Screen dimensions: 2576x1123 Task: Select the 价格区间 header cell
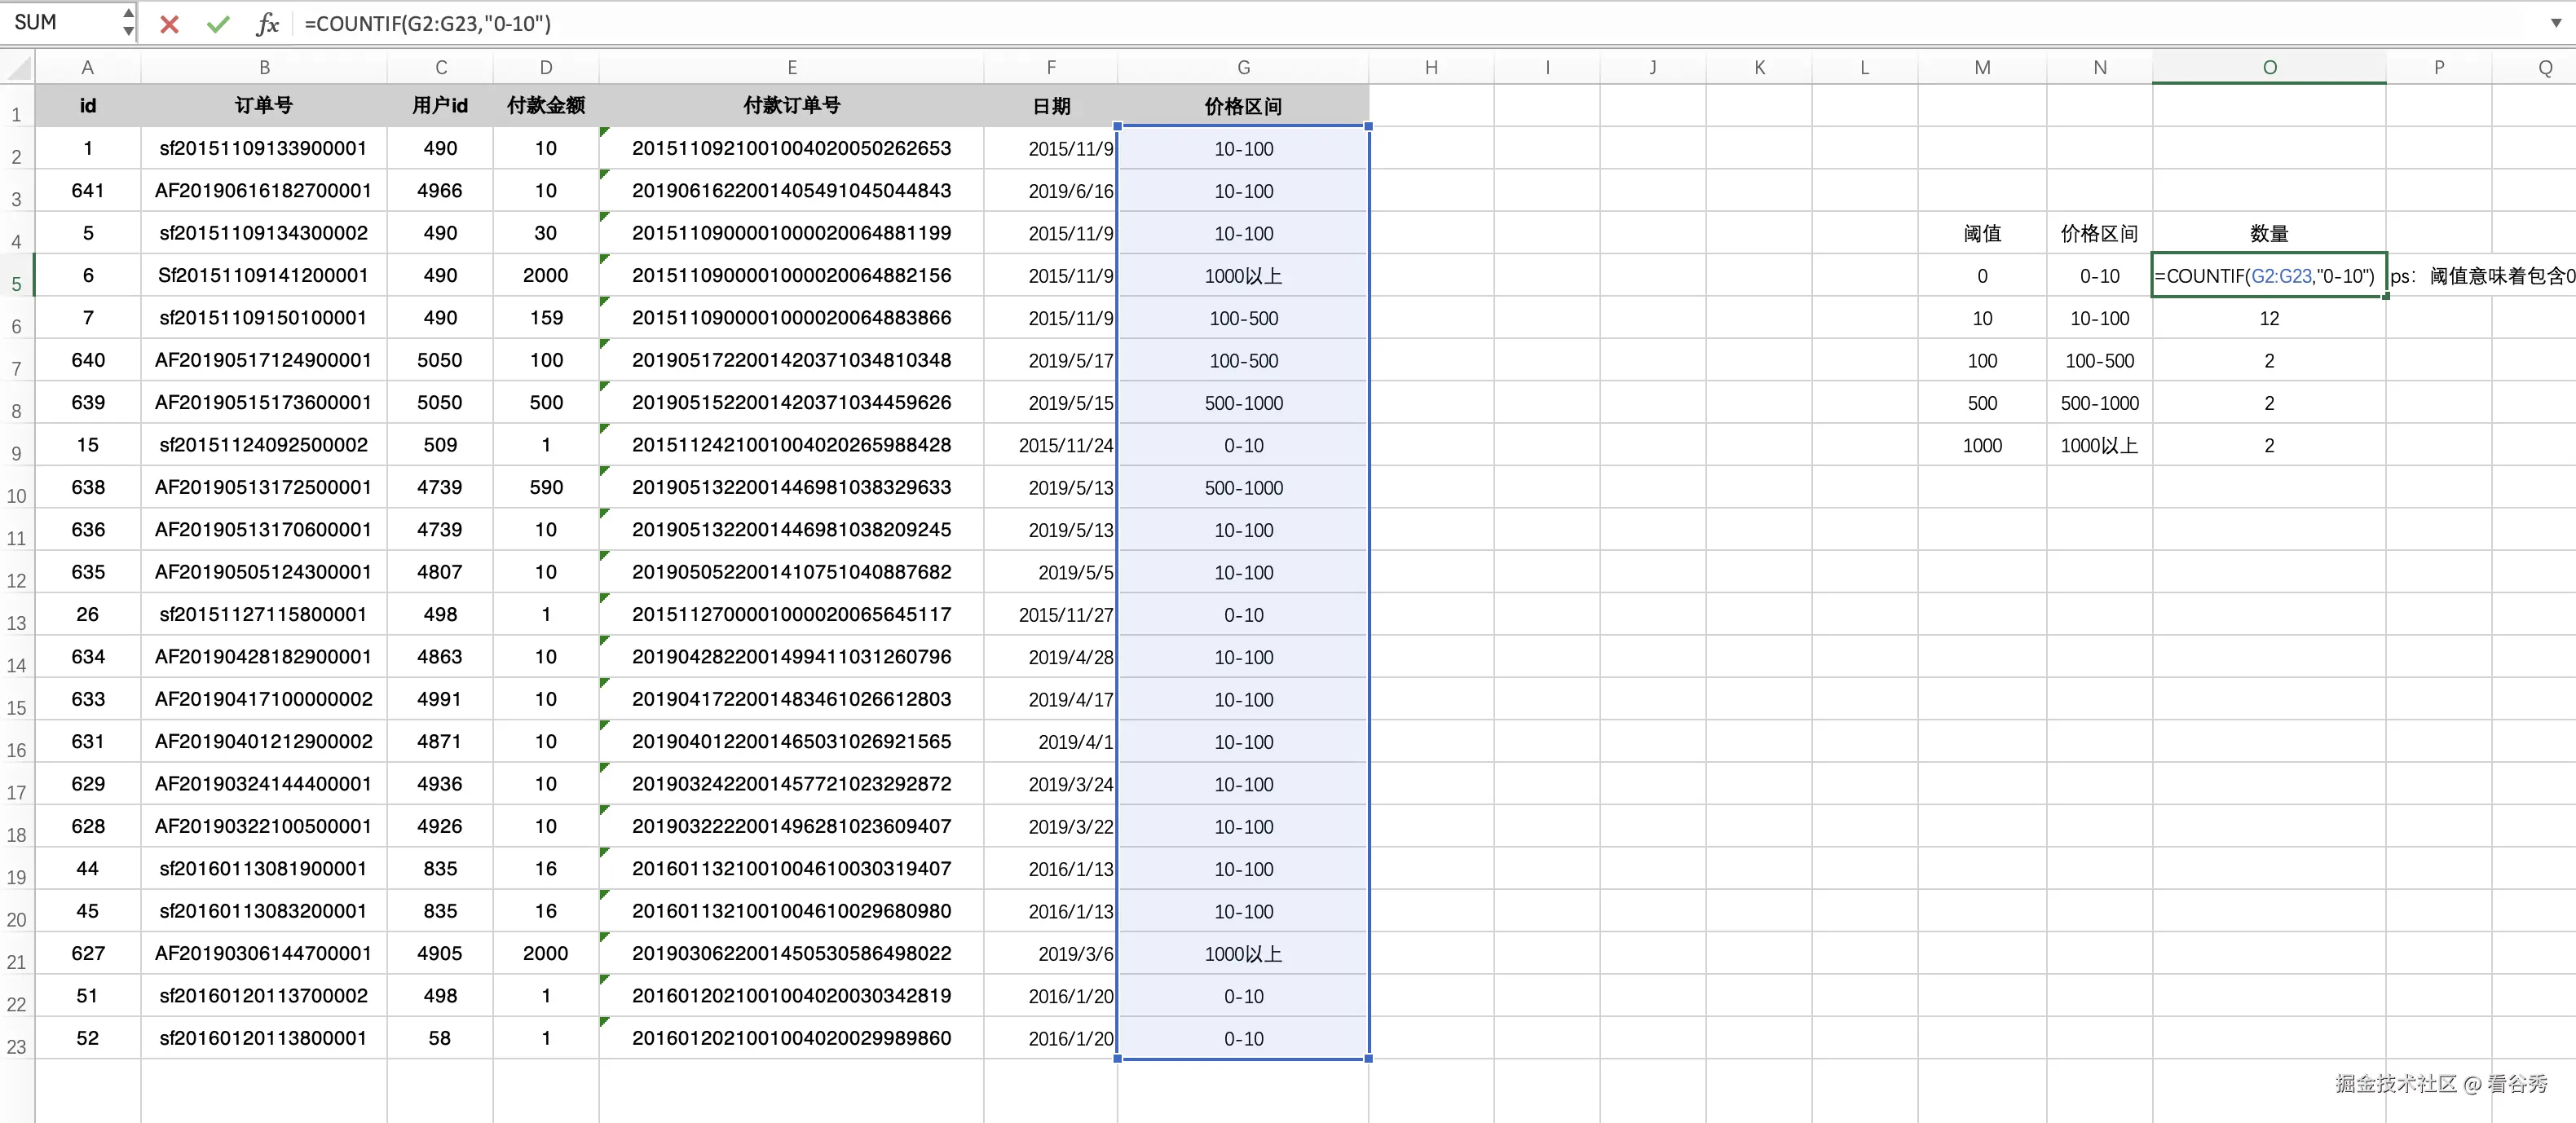(x=1244, y=105)
